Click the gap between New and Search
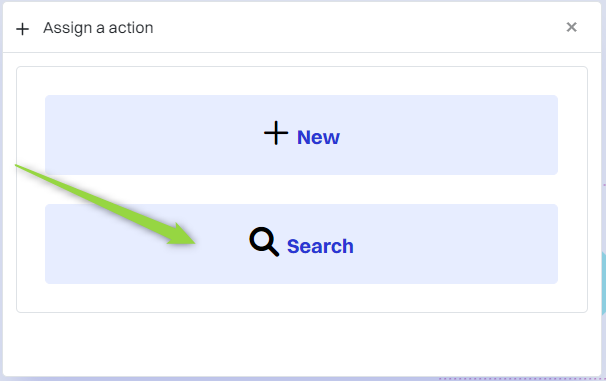 coord(301,189)
